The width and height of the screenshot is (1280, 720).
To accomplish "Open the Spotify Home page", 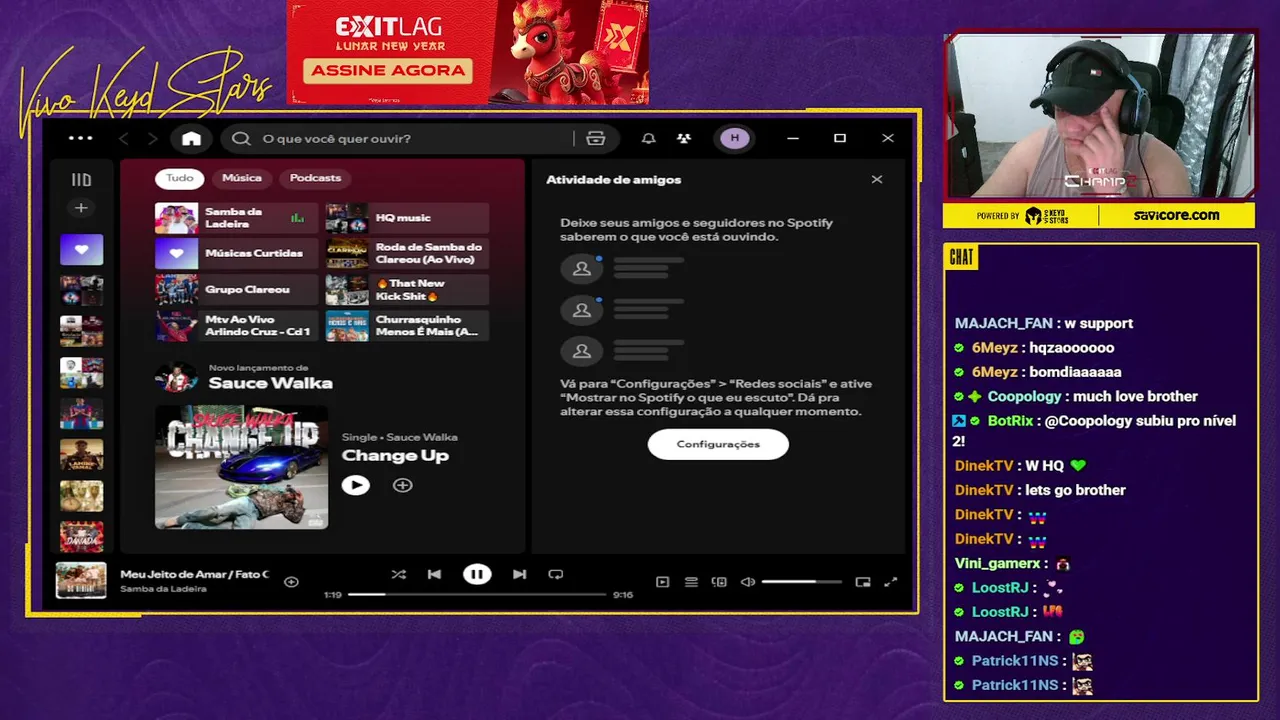I will coord(191,138).
